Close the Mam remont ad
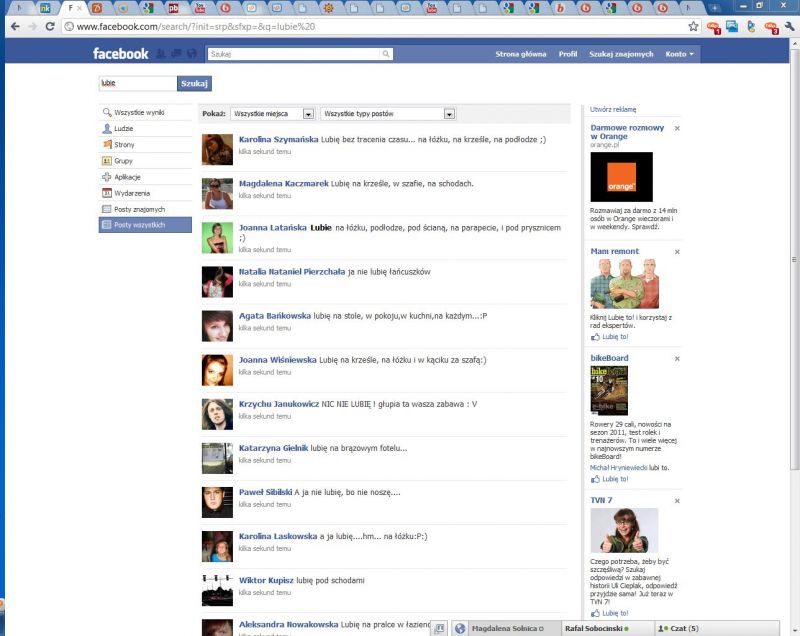This screenshot has width=800, height=636. click(677, 252)
